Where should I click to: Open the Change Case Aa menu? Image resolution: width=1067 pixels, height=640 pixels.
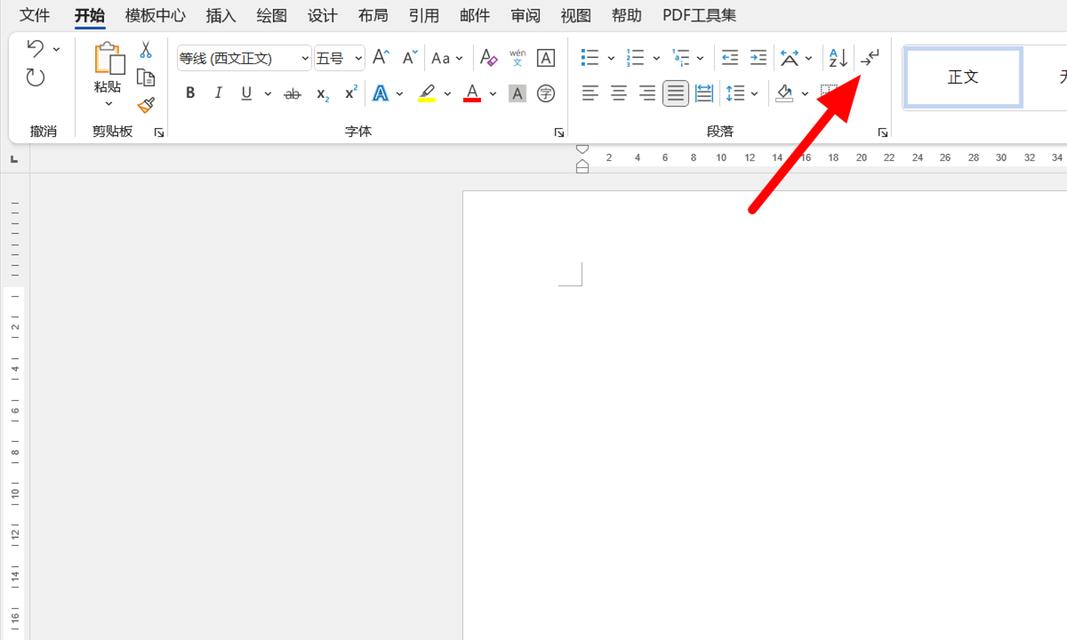[447, 58]
